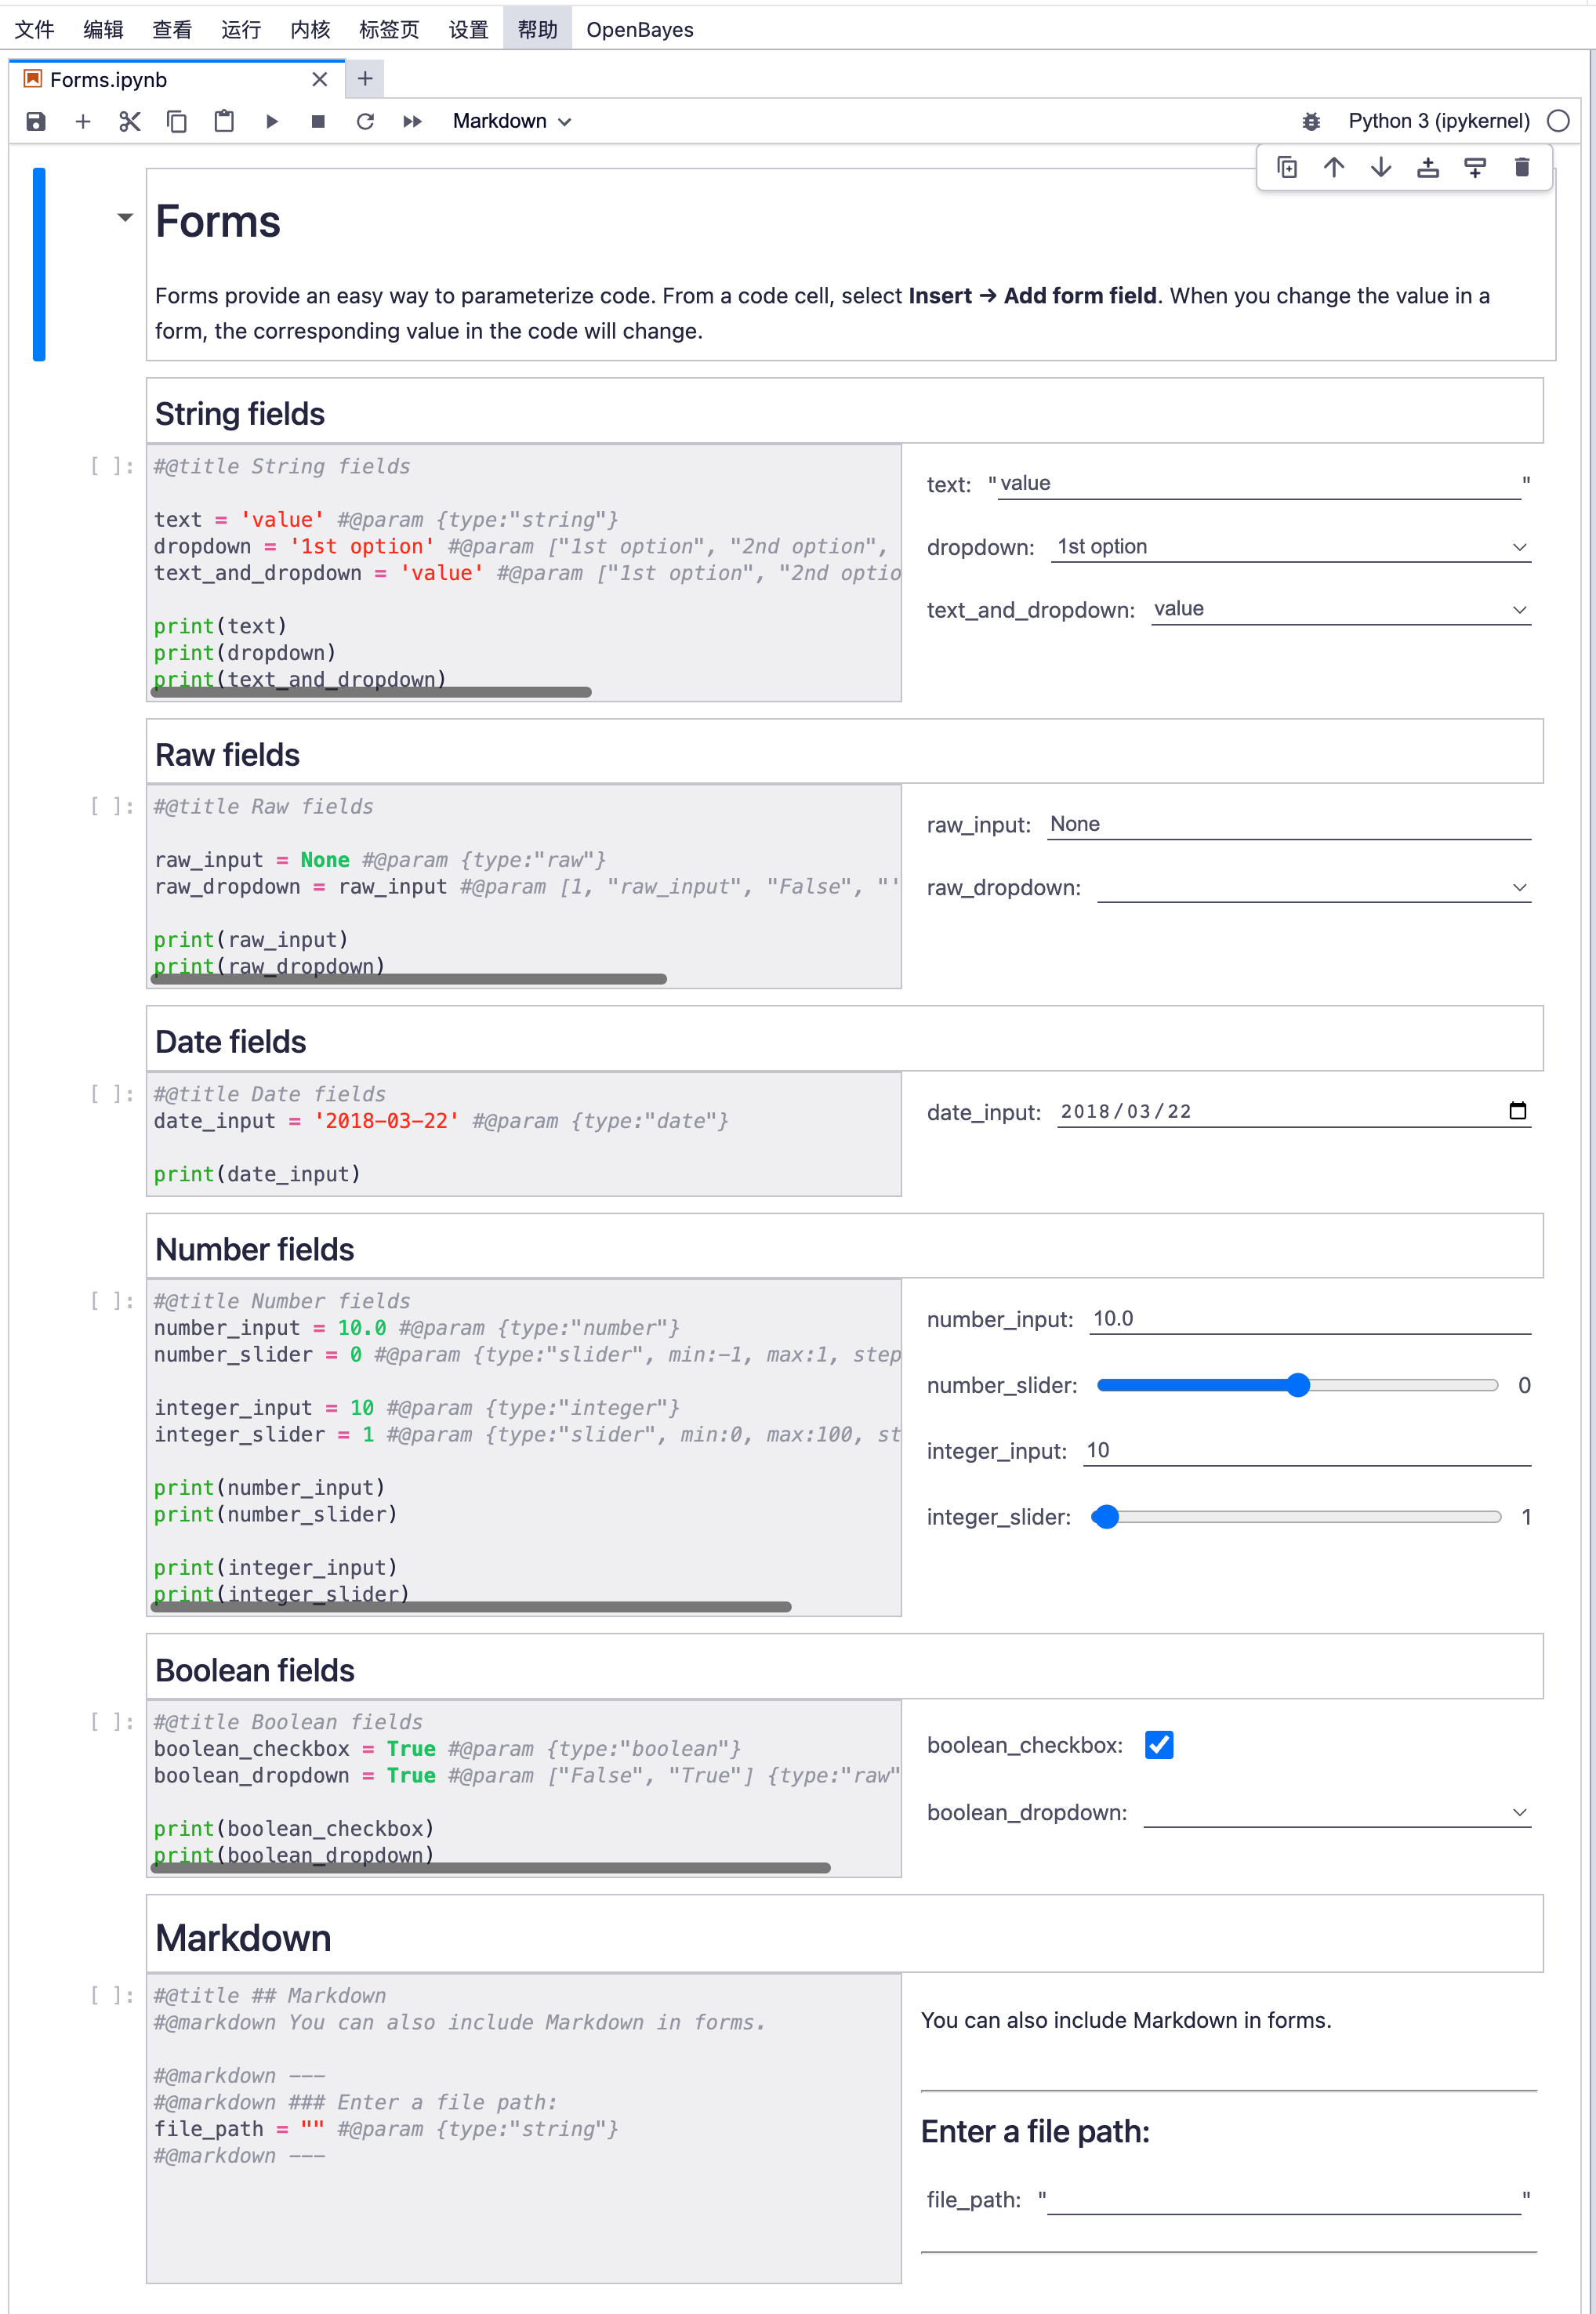This screenshot has width=1596, height=2314.
Task: Uncheck the boolean_checkbox checkbox
Action: (1158, 1745)
